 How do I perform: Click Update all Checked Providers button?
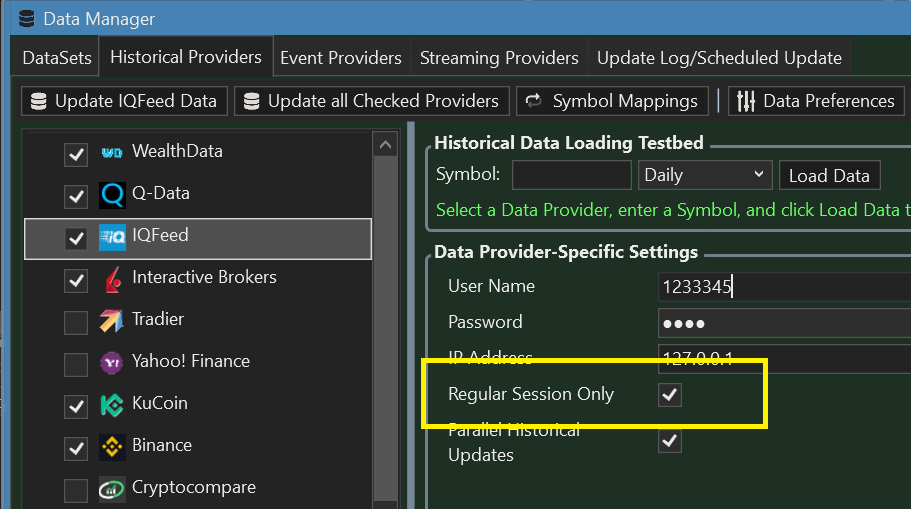pos(371,101)
